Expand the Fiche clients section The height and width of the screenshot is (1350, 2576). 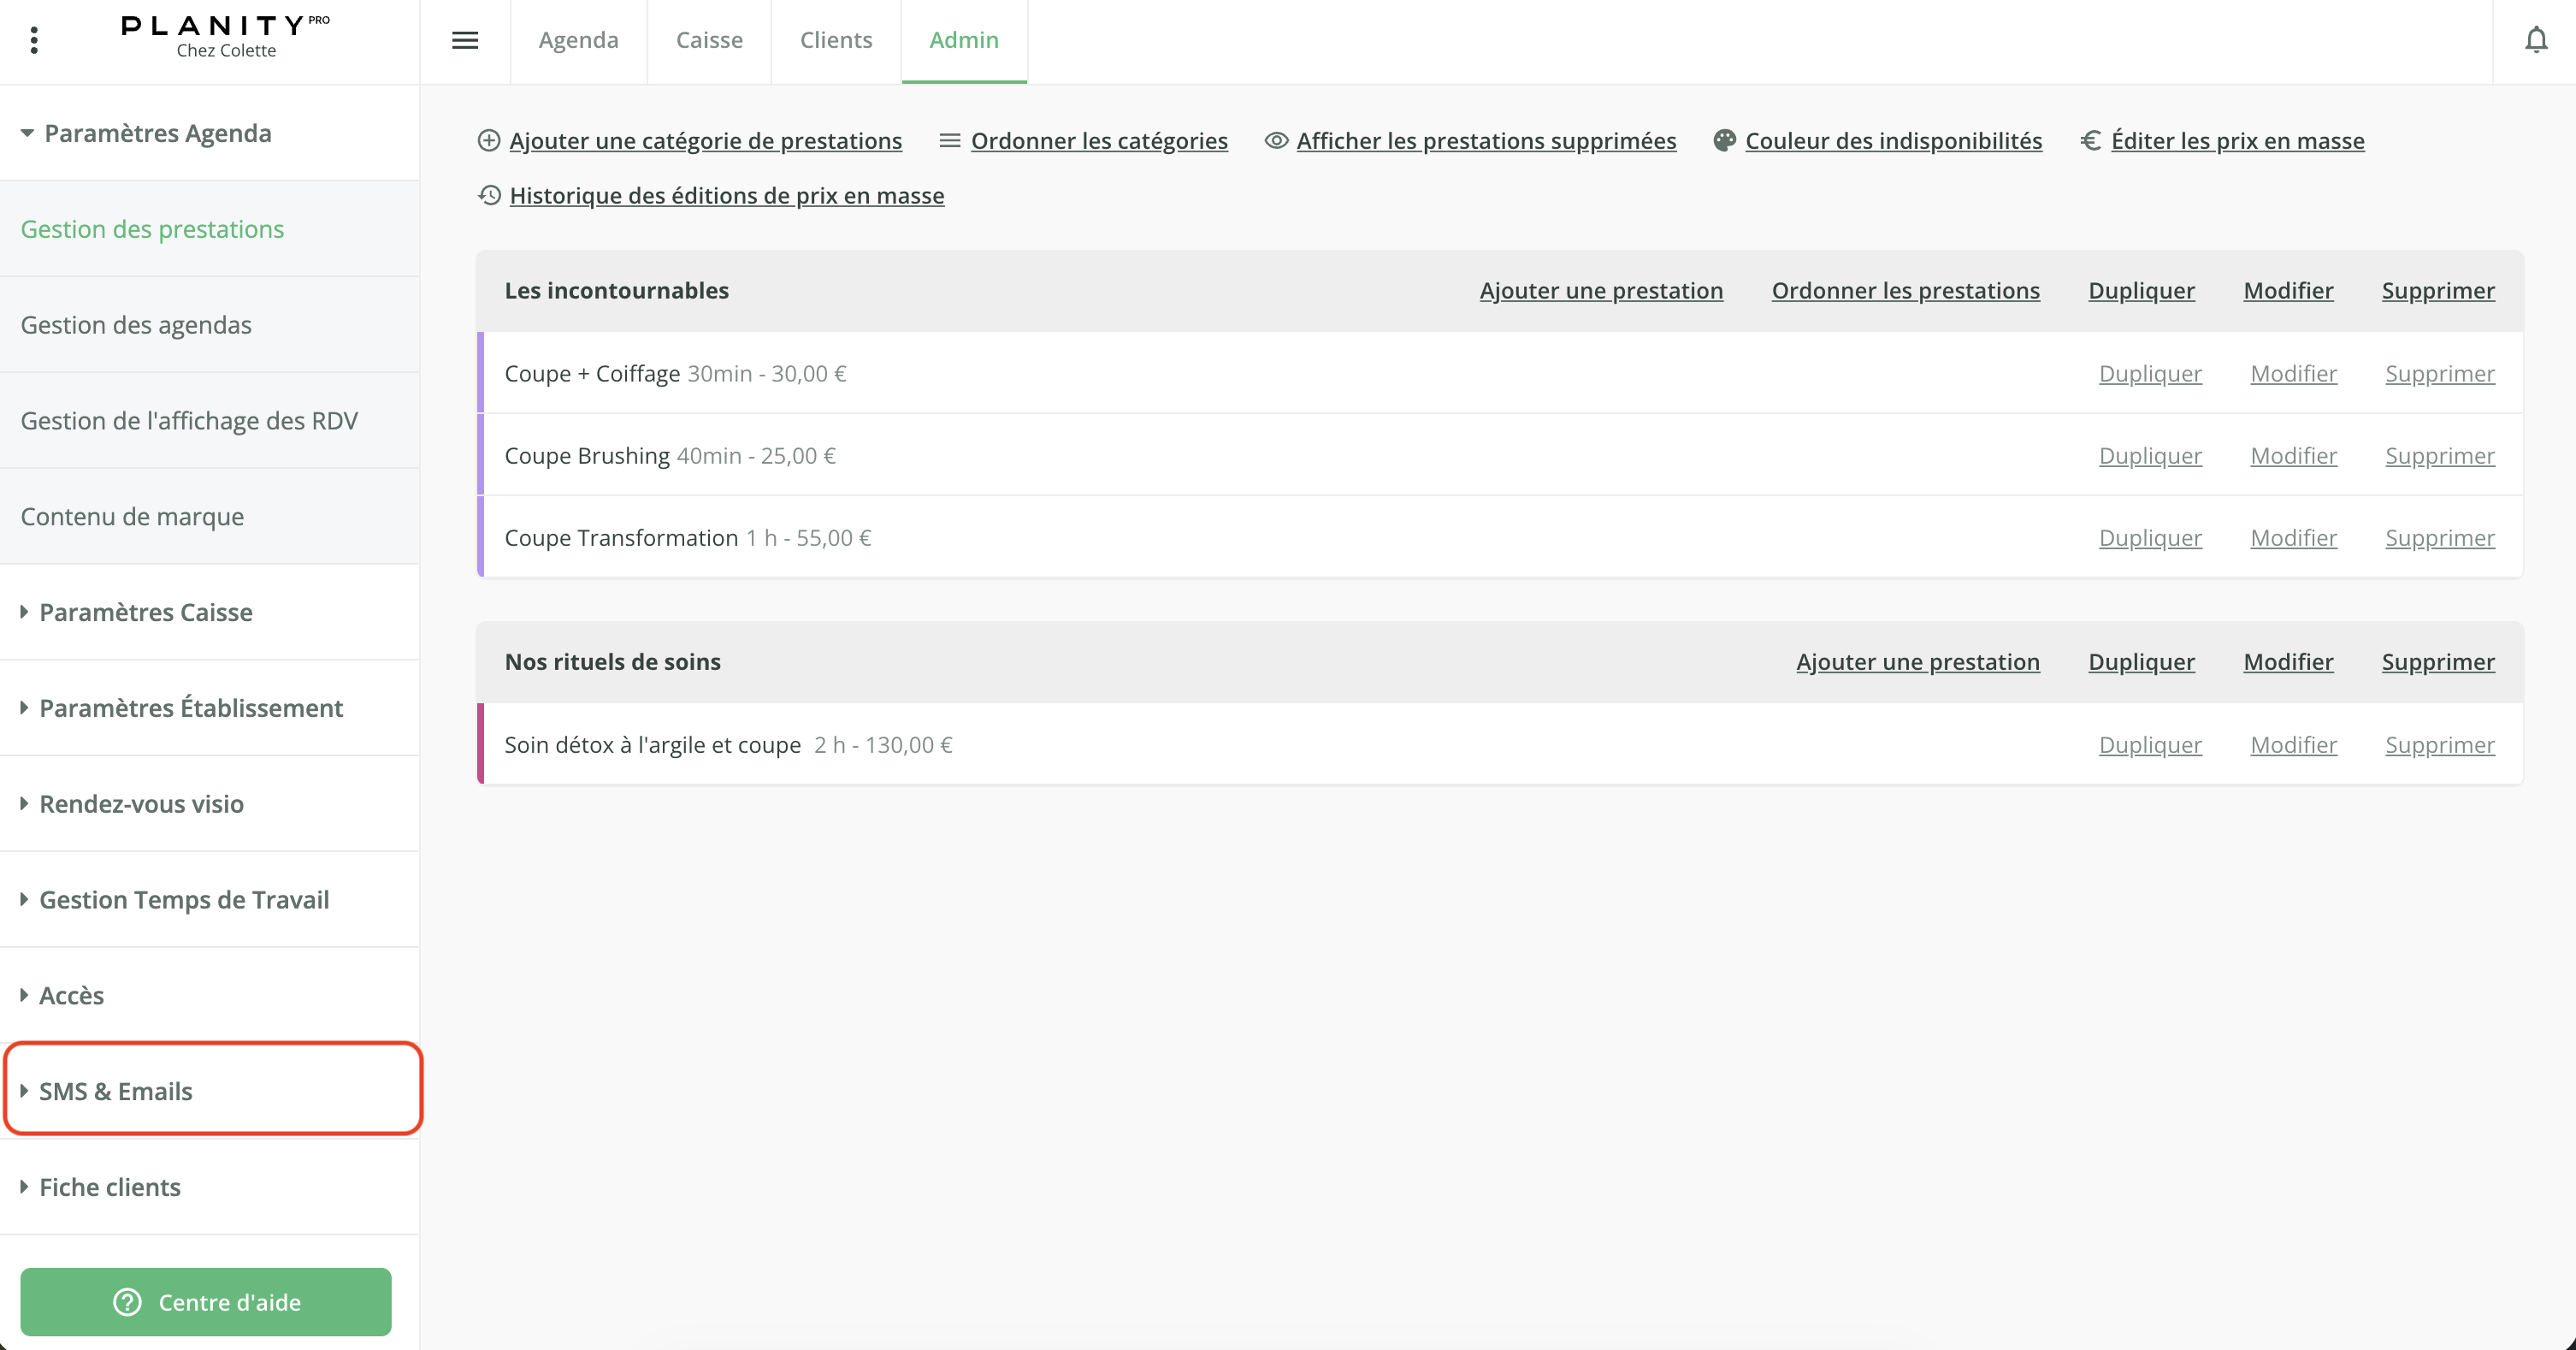click(110, 1187)
